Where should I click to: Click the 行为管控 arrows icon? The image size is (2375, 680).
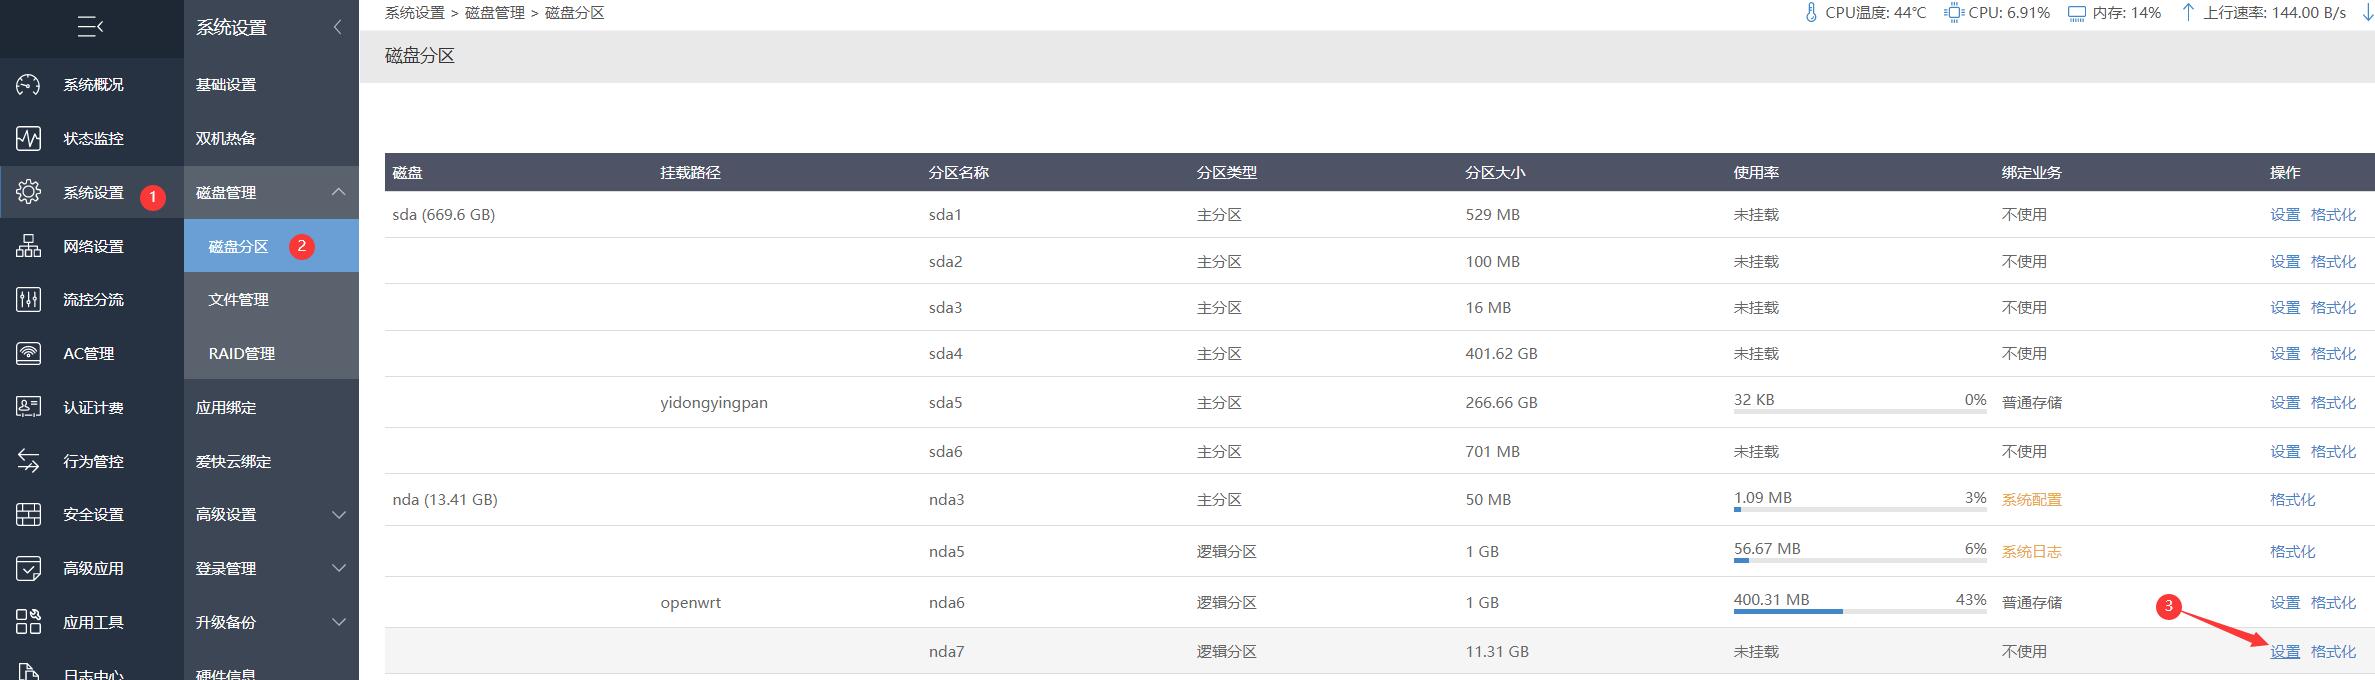pos(28,461)
